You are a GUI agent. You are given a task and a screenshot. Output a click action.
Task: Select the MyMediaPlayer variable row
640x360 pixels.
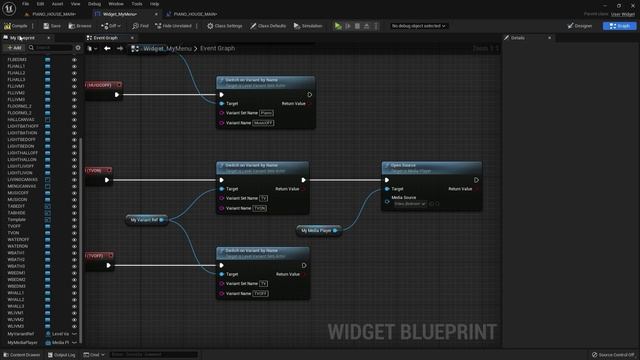[41, 342]
